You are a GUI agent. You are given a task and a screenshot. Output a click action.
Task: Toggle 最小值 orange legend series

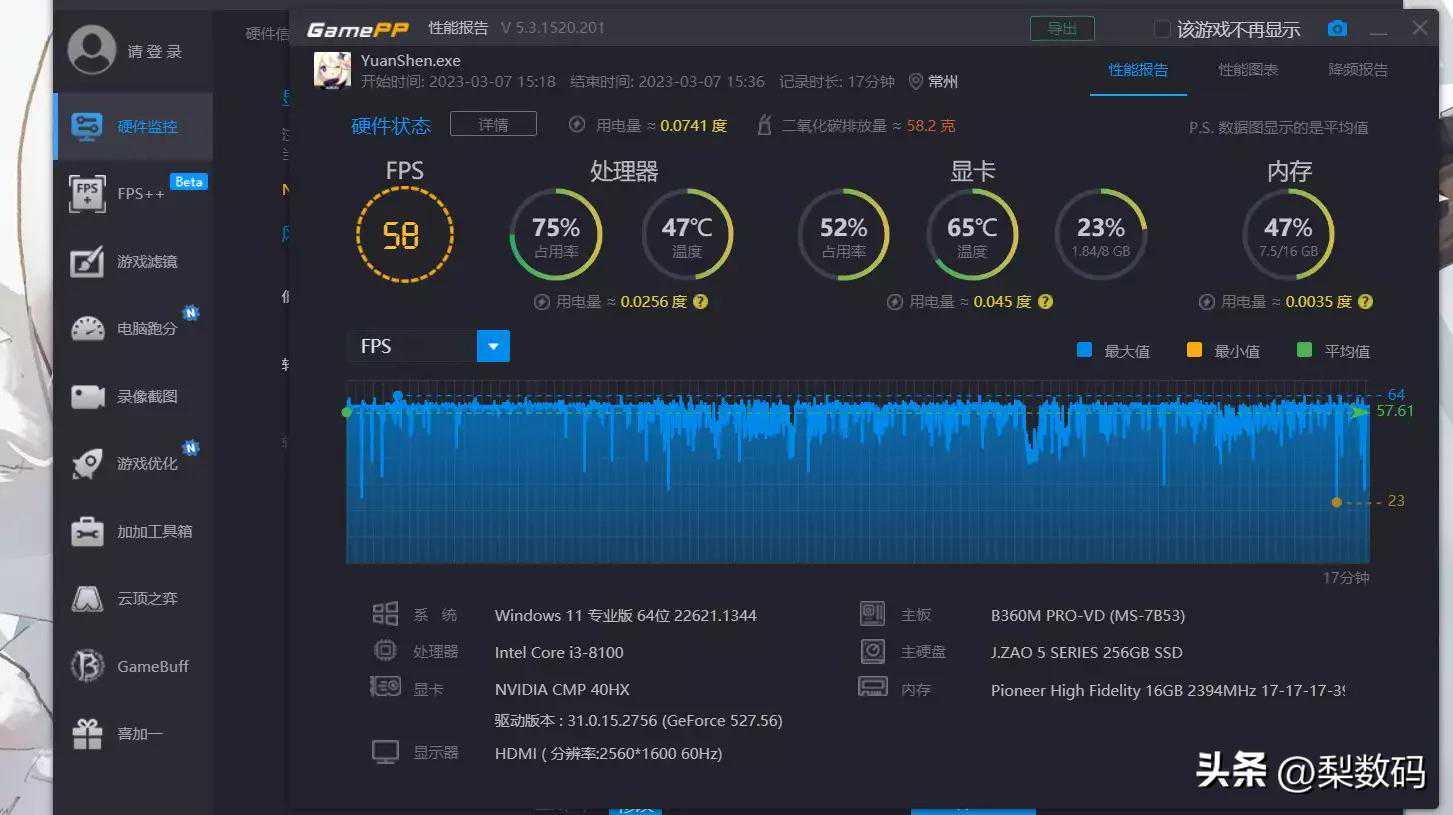click(x=1194, y=350)
